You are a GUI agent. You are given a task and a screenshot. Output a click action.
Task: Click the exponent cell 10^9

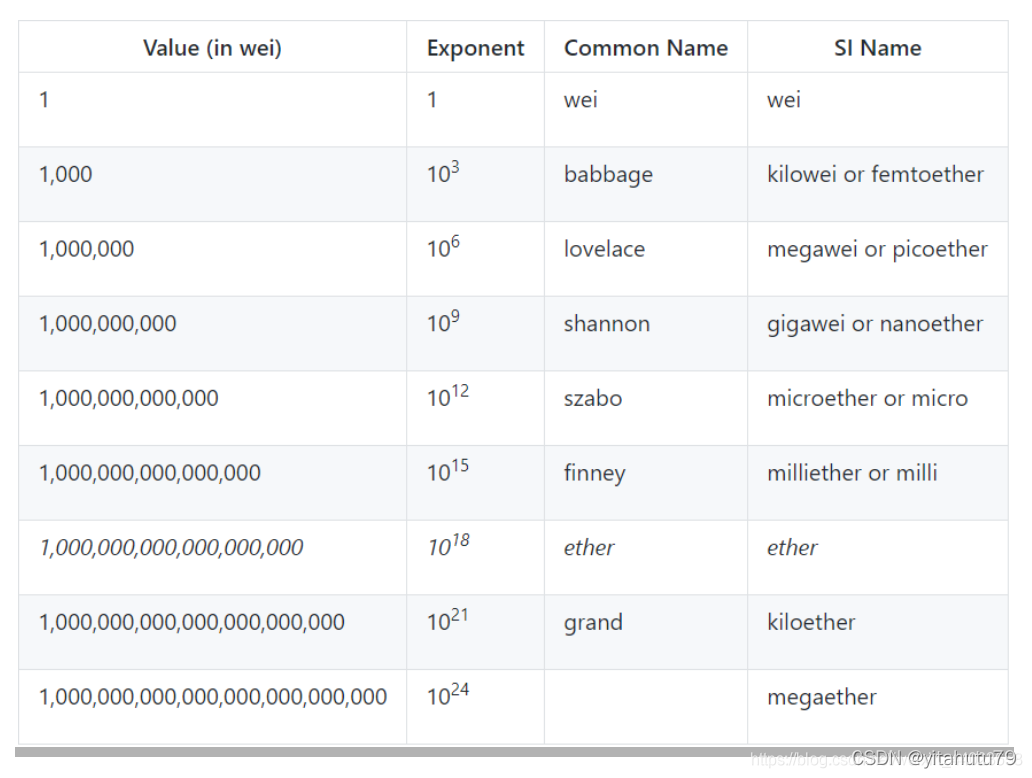tap(443, 321)
